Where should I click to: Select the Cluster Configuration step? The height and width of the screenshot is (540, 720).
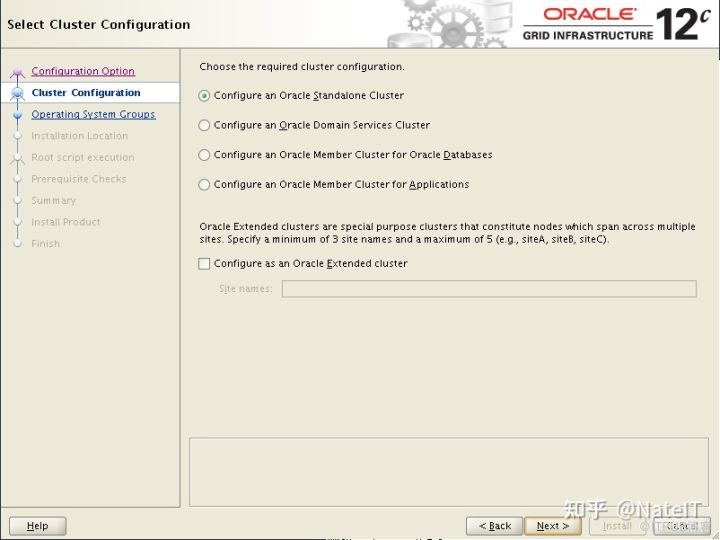pyautogui.click(x=86, y=93)
